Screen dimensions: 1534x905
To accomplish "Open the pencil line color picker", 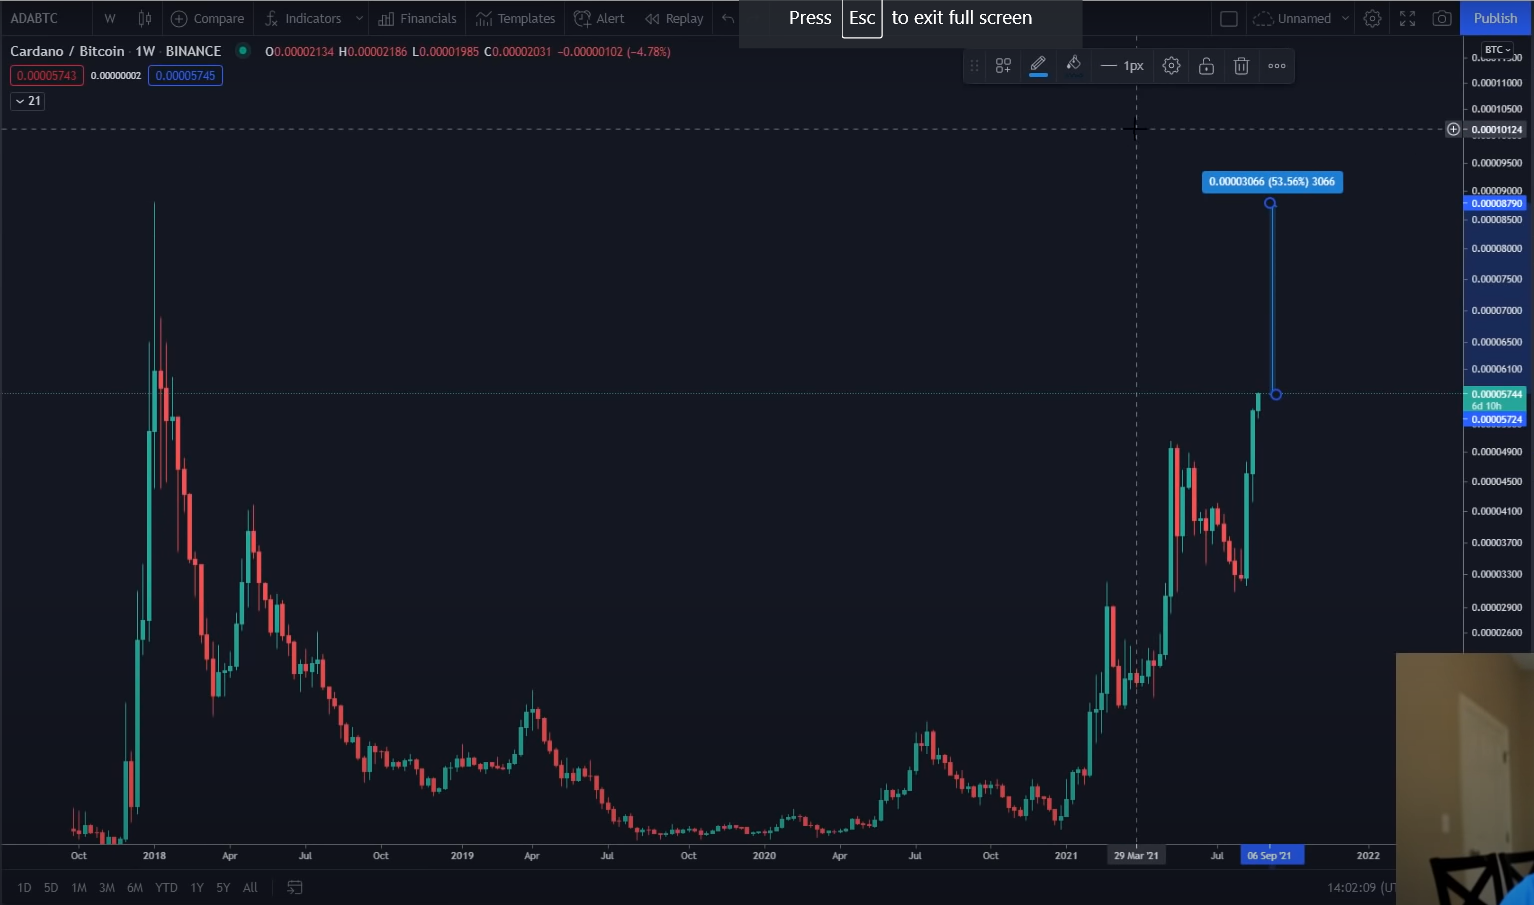I will (1038, 66).
